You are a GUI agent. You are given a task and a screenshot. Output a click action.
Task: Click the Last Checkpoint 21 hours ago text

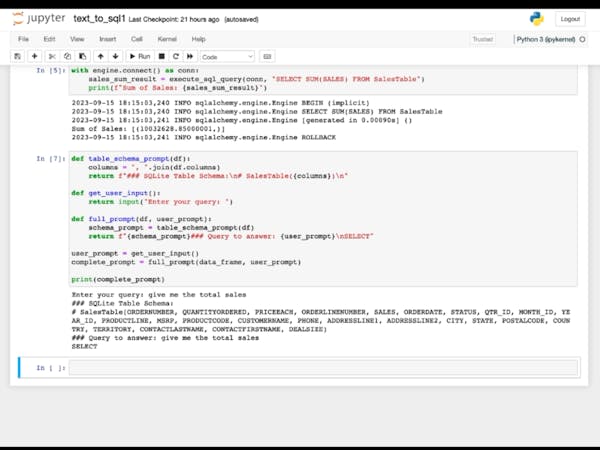[174, 20]
